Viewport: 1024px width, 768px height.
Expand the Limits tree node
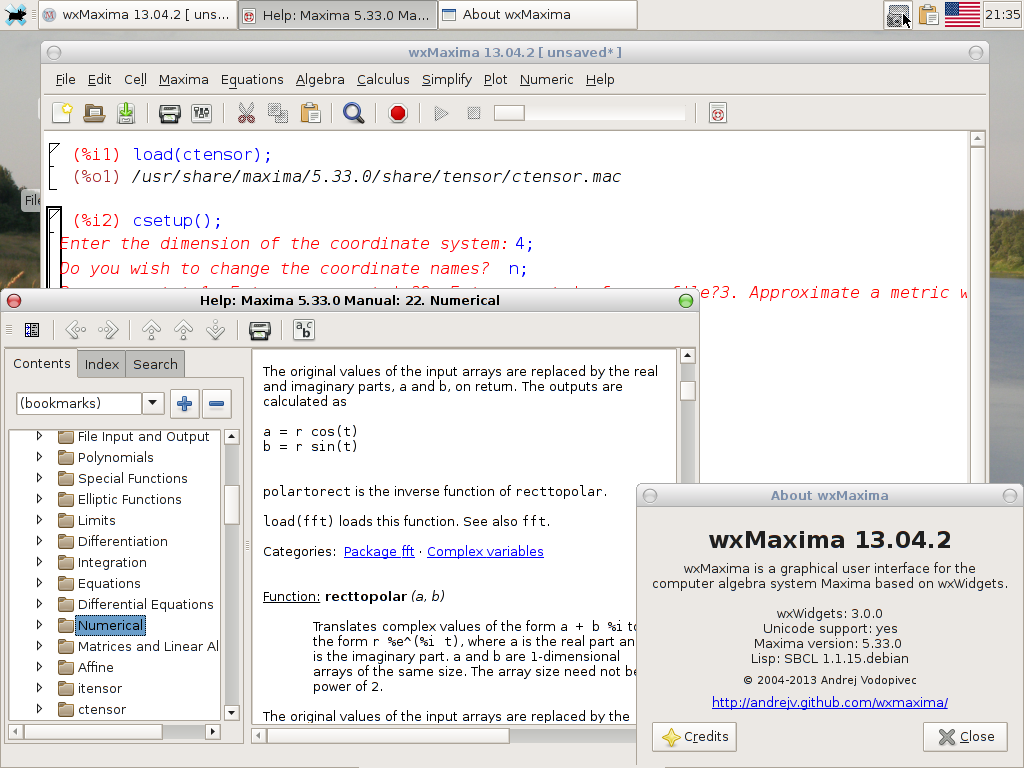pos(39,520)
